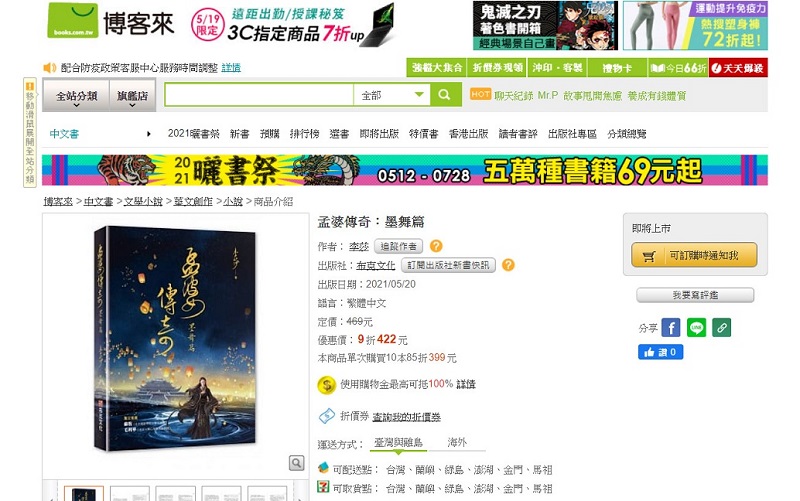Viewport: 800px width, 501px height.
Task: Open the 博客來 books.com.tw logo
Action: pyautogui.click(x=111, y=21)
